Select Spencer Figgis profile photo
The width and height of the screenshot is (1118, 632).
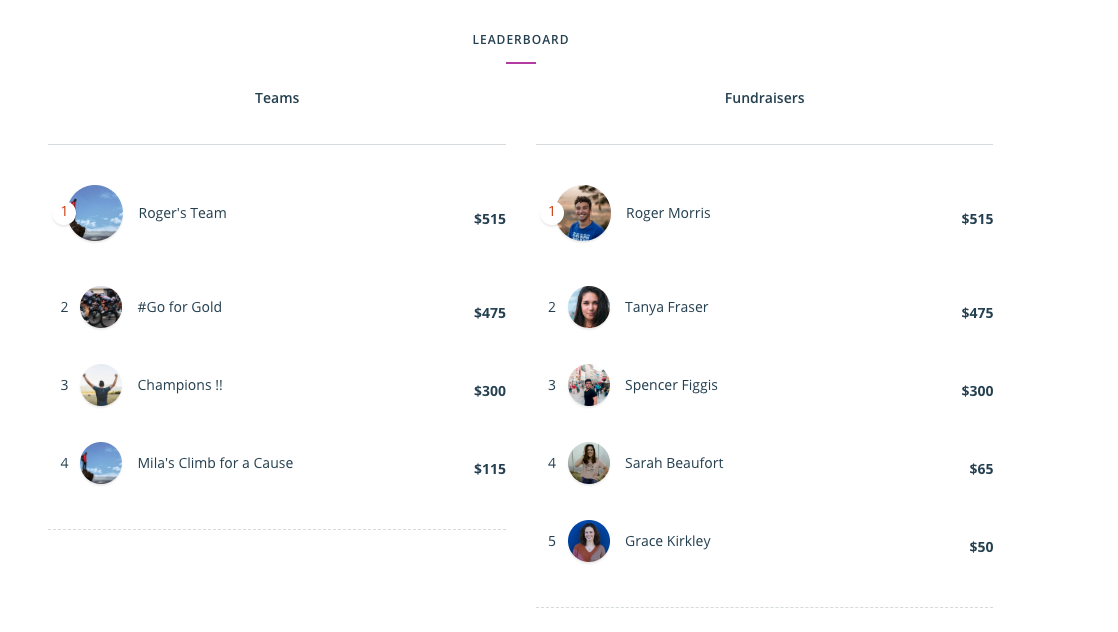tap(588, 385)
